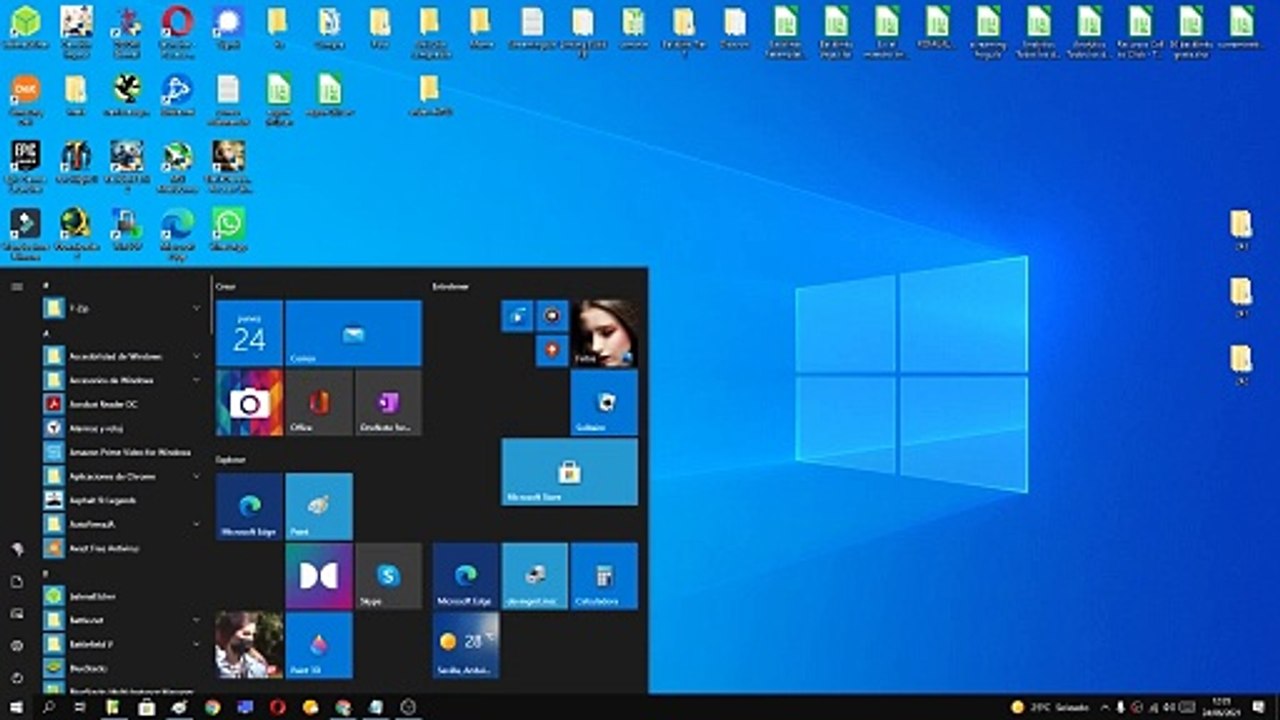1280x720 pixels.
Task: Launch the Office tile
Action: [319, 402]
